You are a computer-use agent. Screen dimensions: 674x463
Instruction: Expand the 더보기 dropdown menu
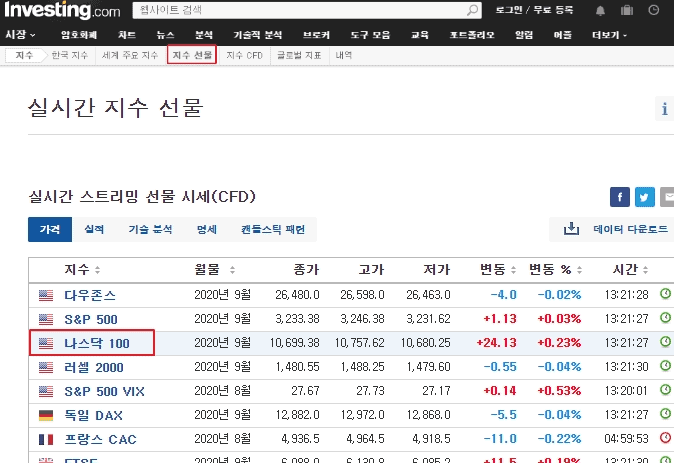[x=609, y=35]
